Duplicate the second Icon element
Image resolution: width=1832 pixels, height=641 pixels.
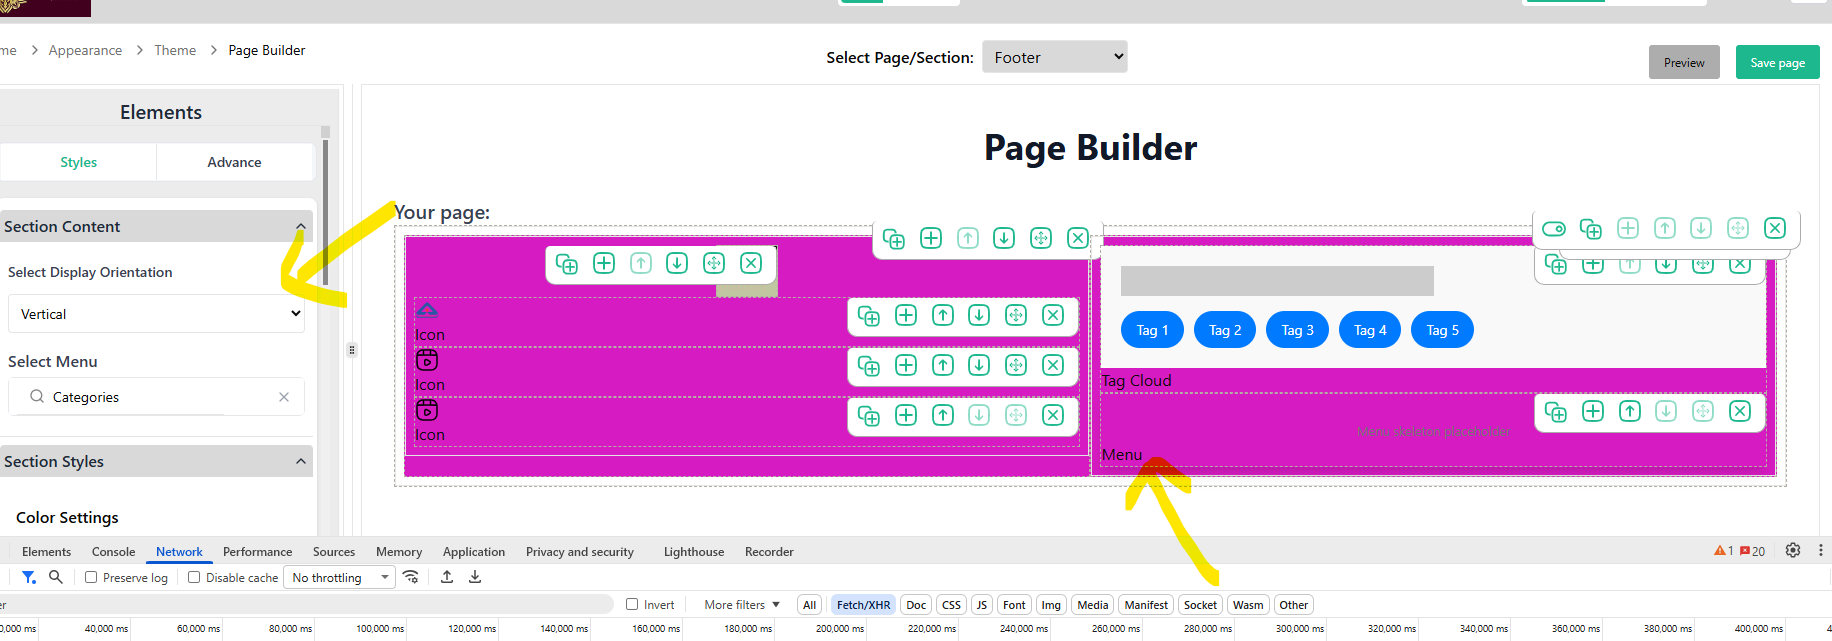(869, 365)
